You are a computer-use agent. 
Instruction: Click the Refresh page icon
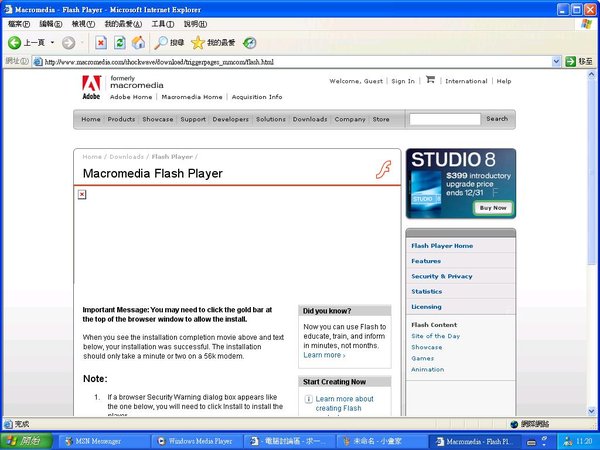tap(120, 42)
